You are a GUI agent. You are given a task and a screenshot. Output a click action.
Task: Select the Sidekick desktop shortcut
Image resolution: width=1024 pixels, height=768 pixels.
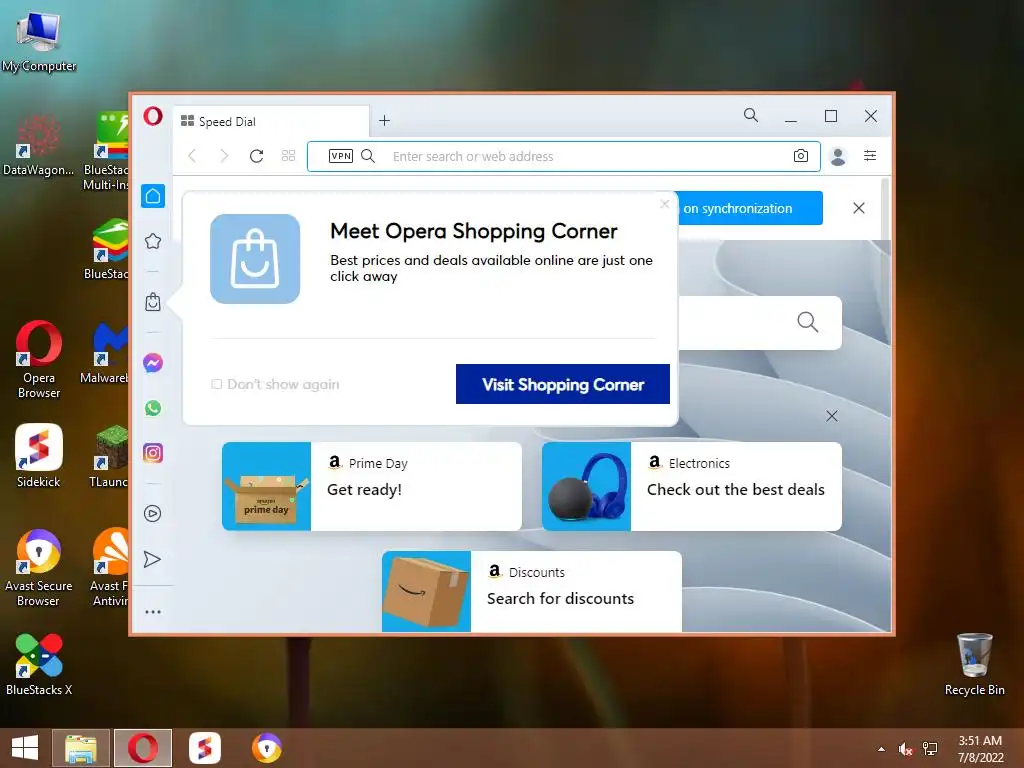[39, 456]
